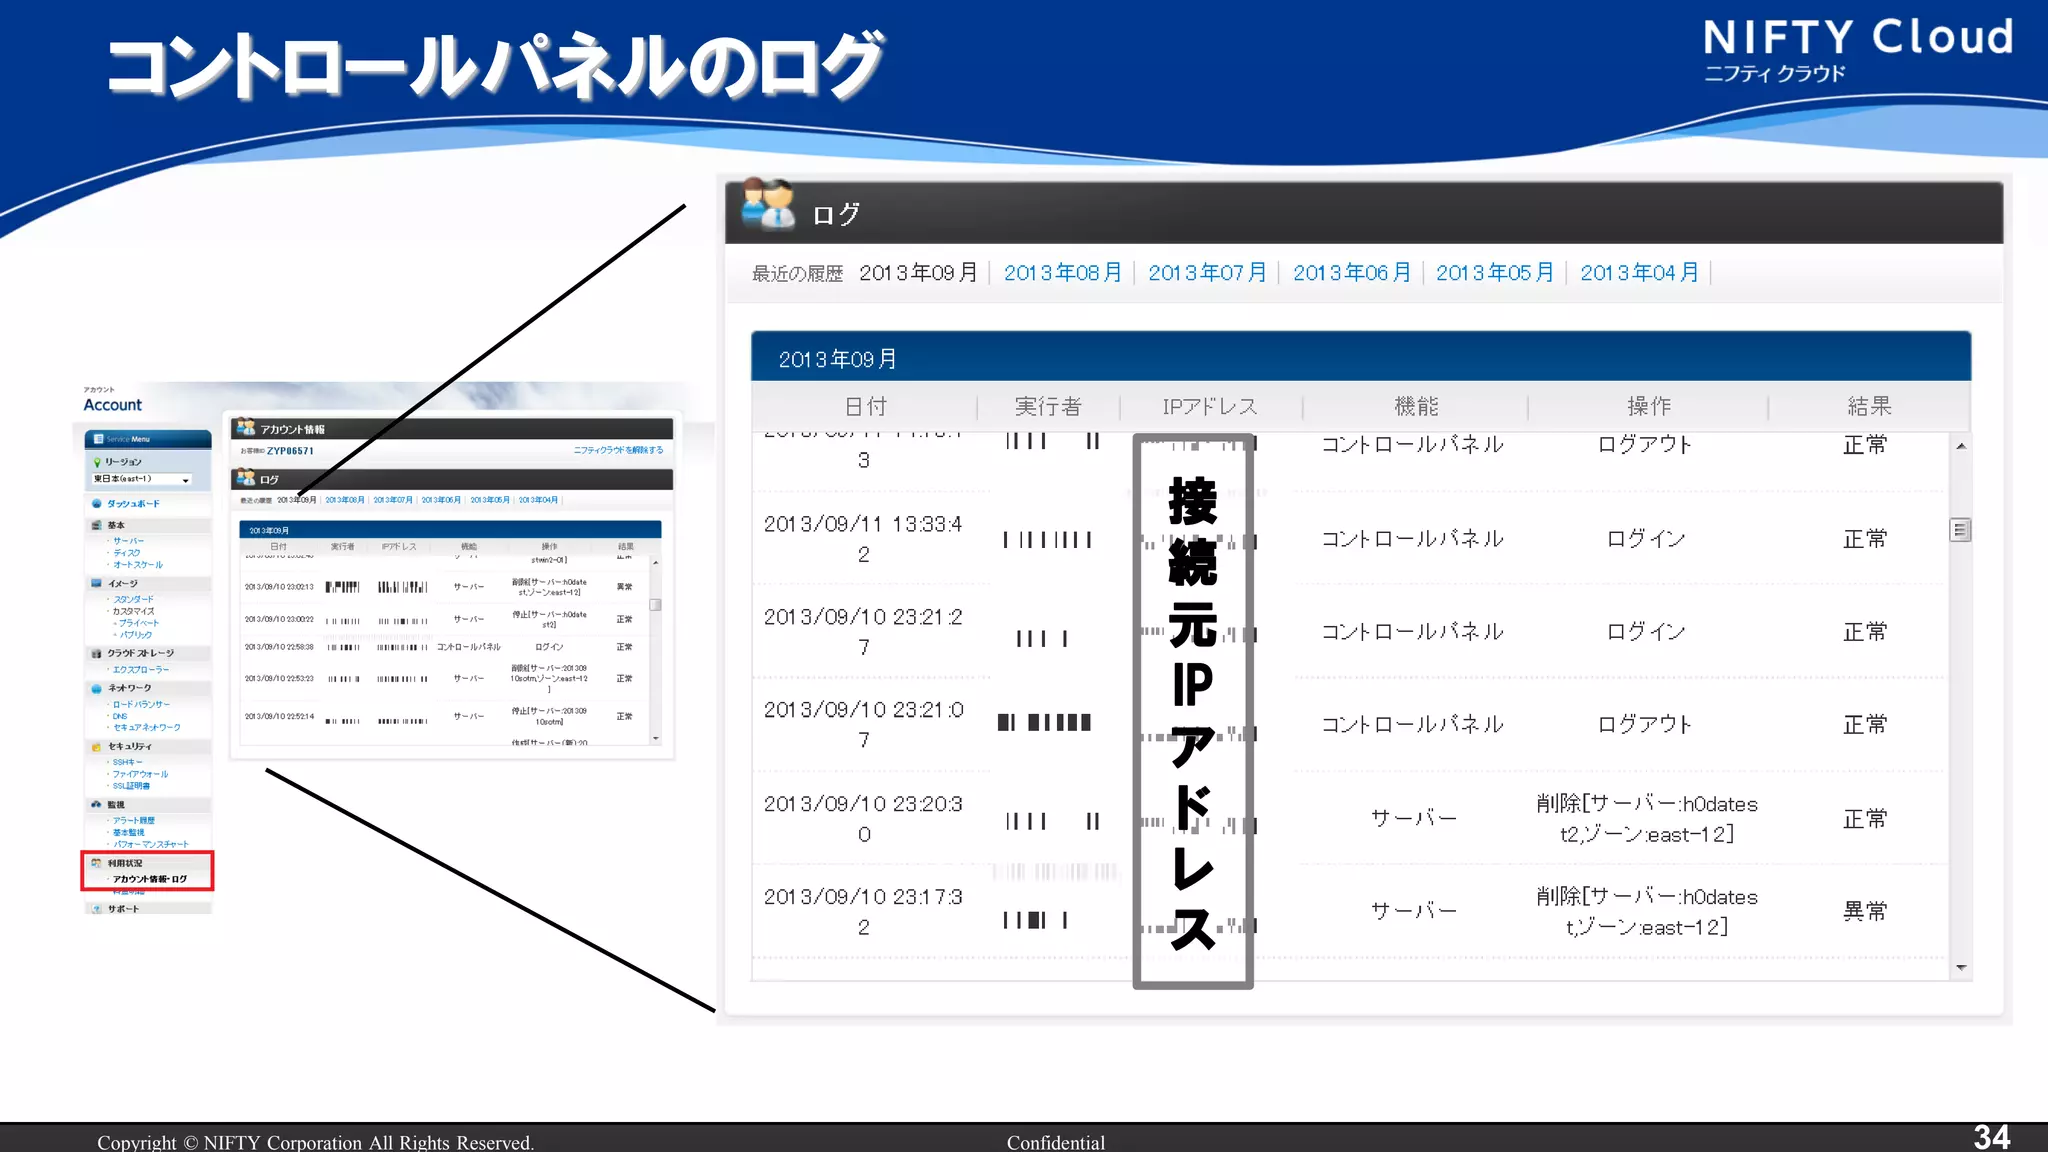Open 2013年05月 in the small account screenshot
This screenshot has height=1152, width=2048.
[490, 500]
